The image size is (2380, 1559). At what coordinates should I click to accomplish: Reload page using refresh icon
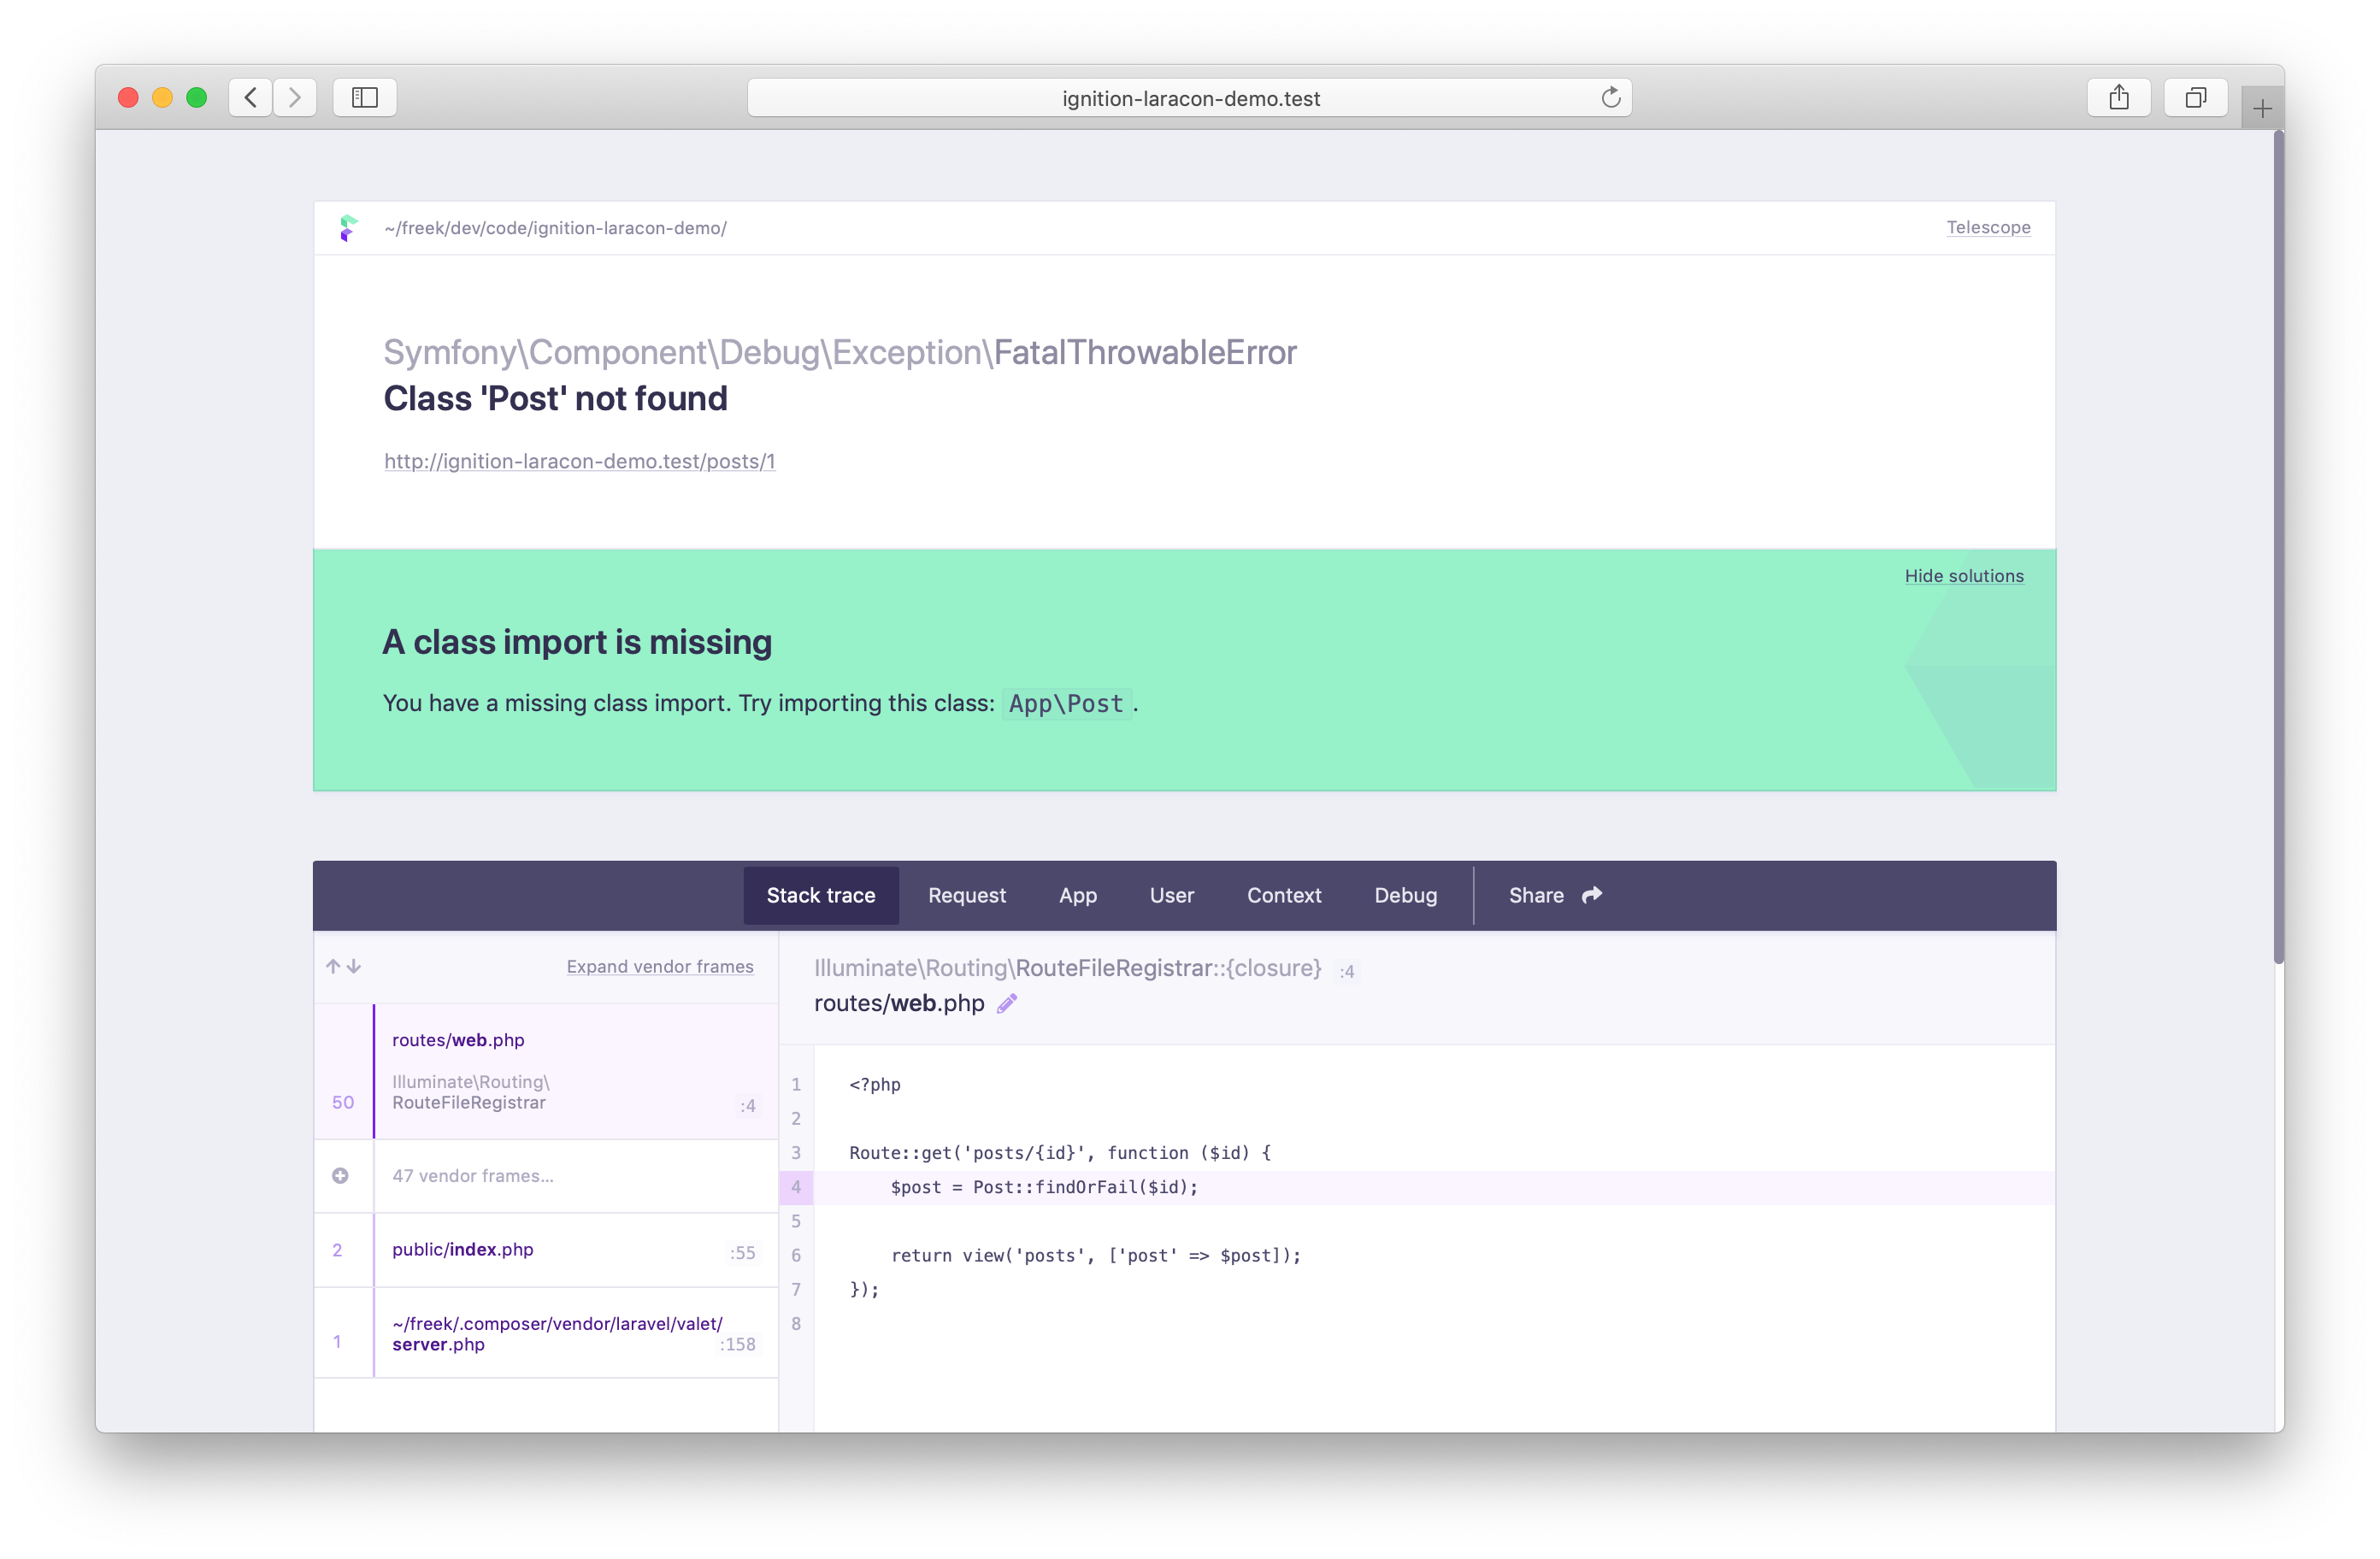[x=1610, y=97]
